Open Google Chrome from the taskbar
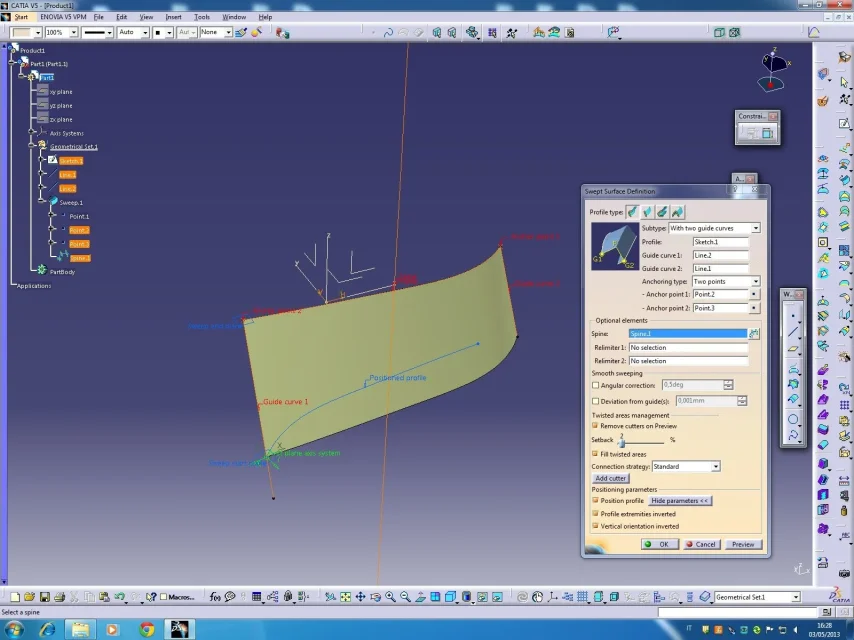The height and width of the screenshot is (640, 854). pos(147,629)
